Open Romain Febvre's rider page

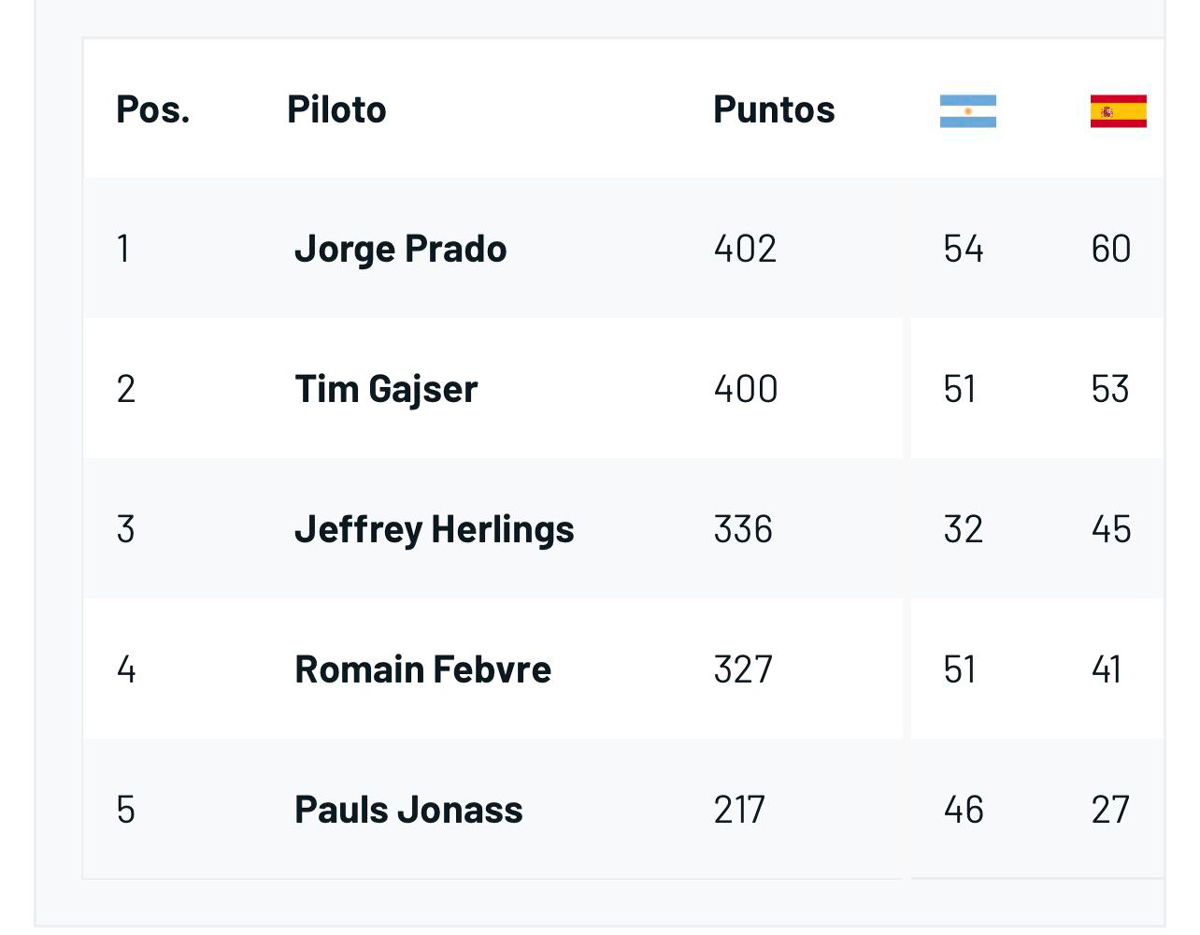422,669
